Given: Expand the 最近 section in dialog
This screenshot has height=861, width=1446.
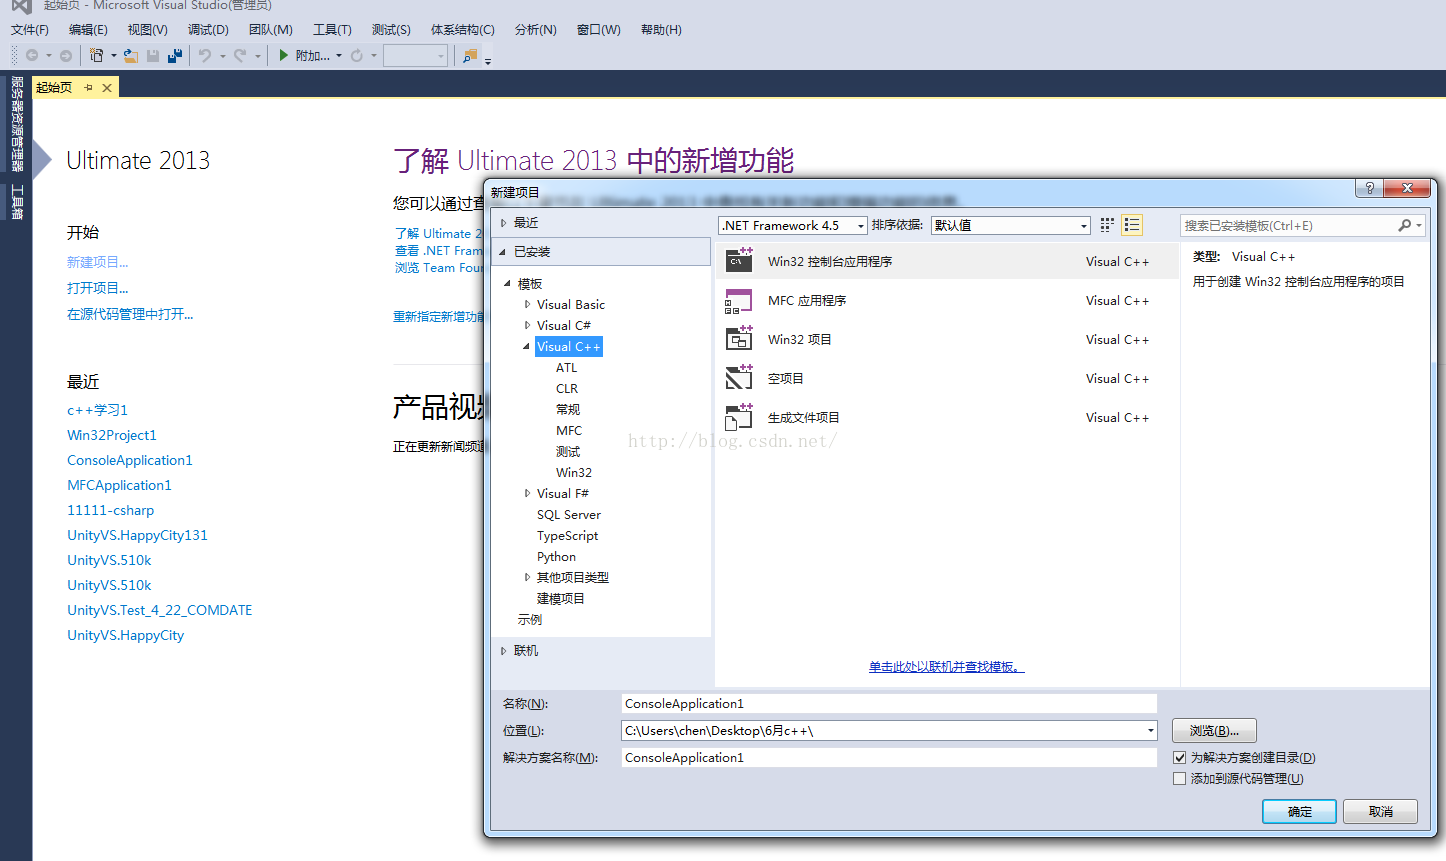Looking at the screenshot, I should (503, 223).
